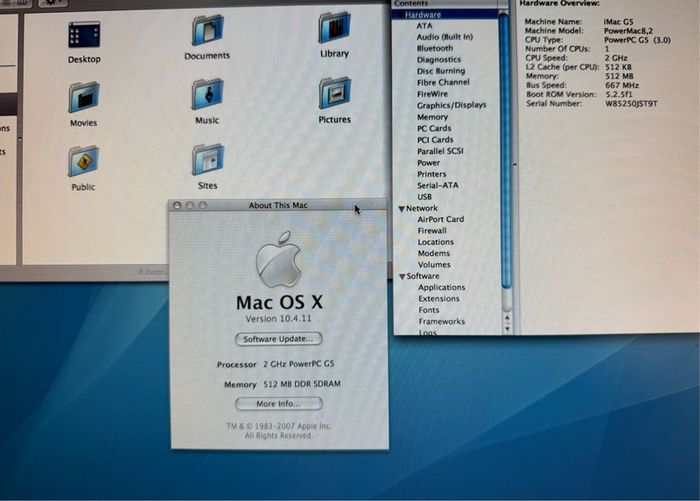
Task: Select Memory in the hardware list
Action: [x=432, y=117]
